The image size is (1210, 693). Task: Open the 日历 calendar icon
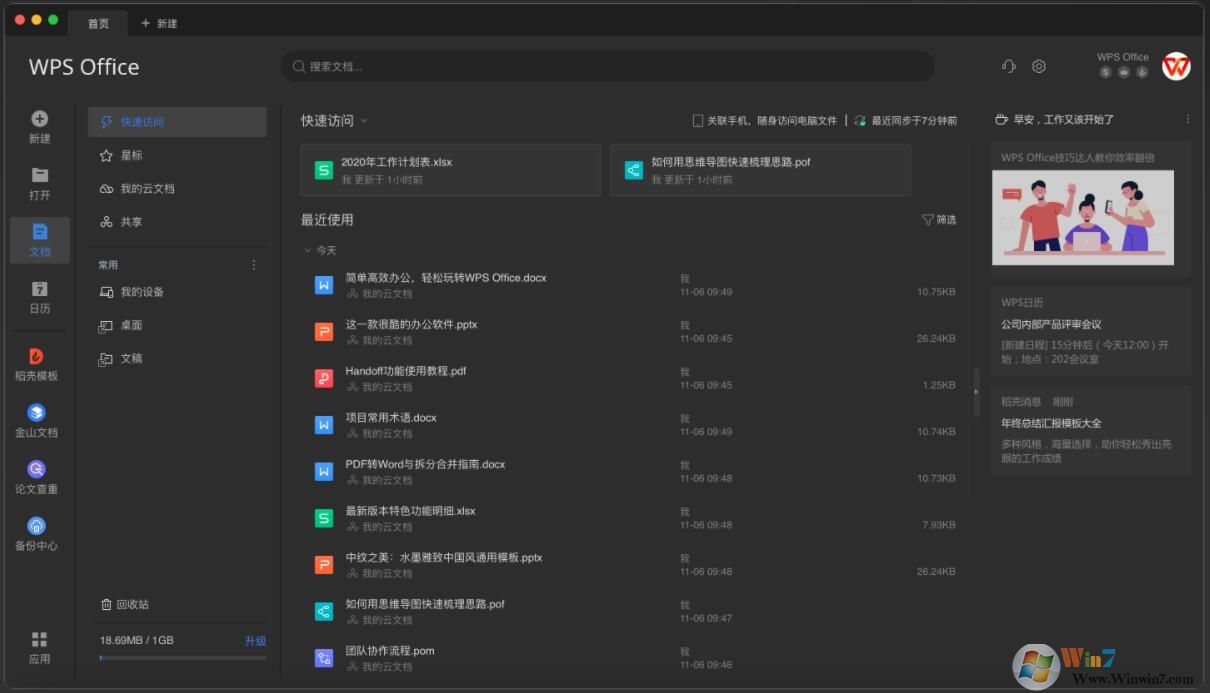tap(40, 288)
